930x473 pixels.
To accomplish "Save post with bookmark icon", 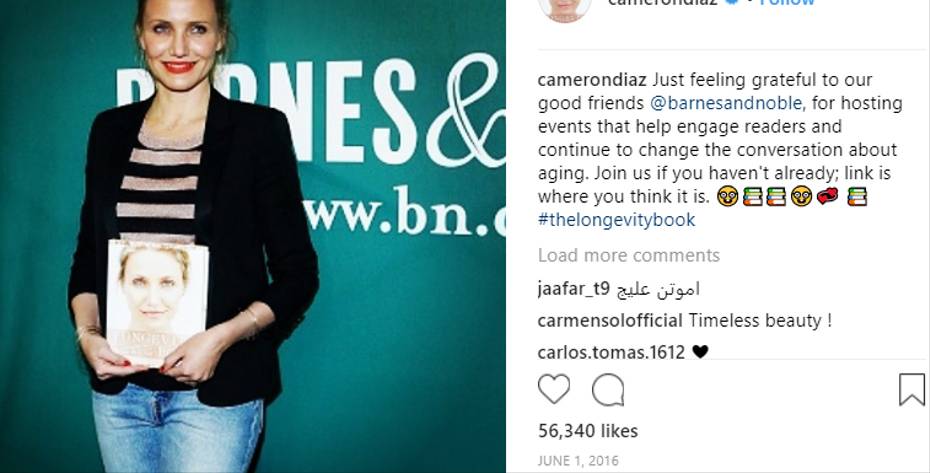I will coord(912,389).
